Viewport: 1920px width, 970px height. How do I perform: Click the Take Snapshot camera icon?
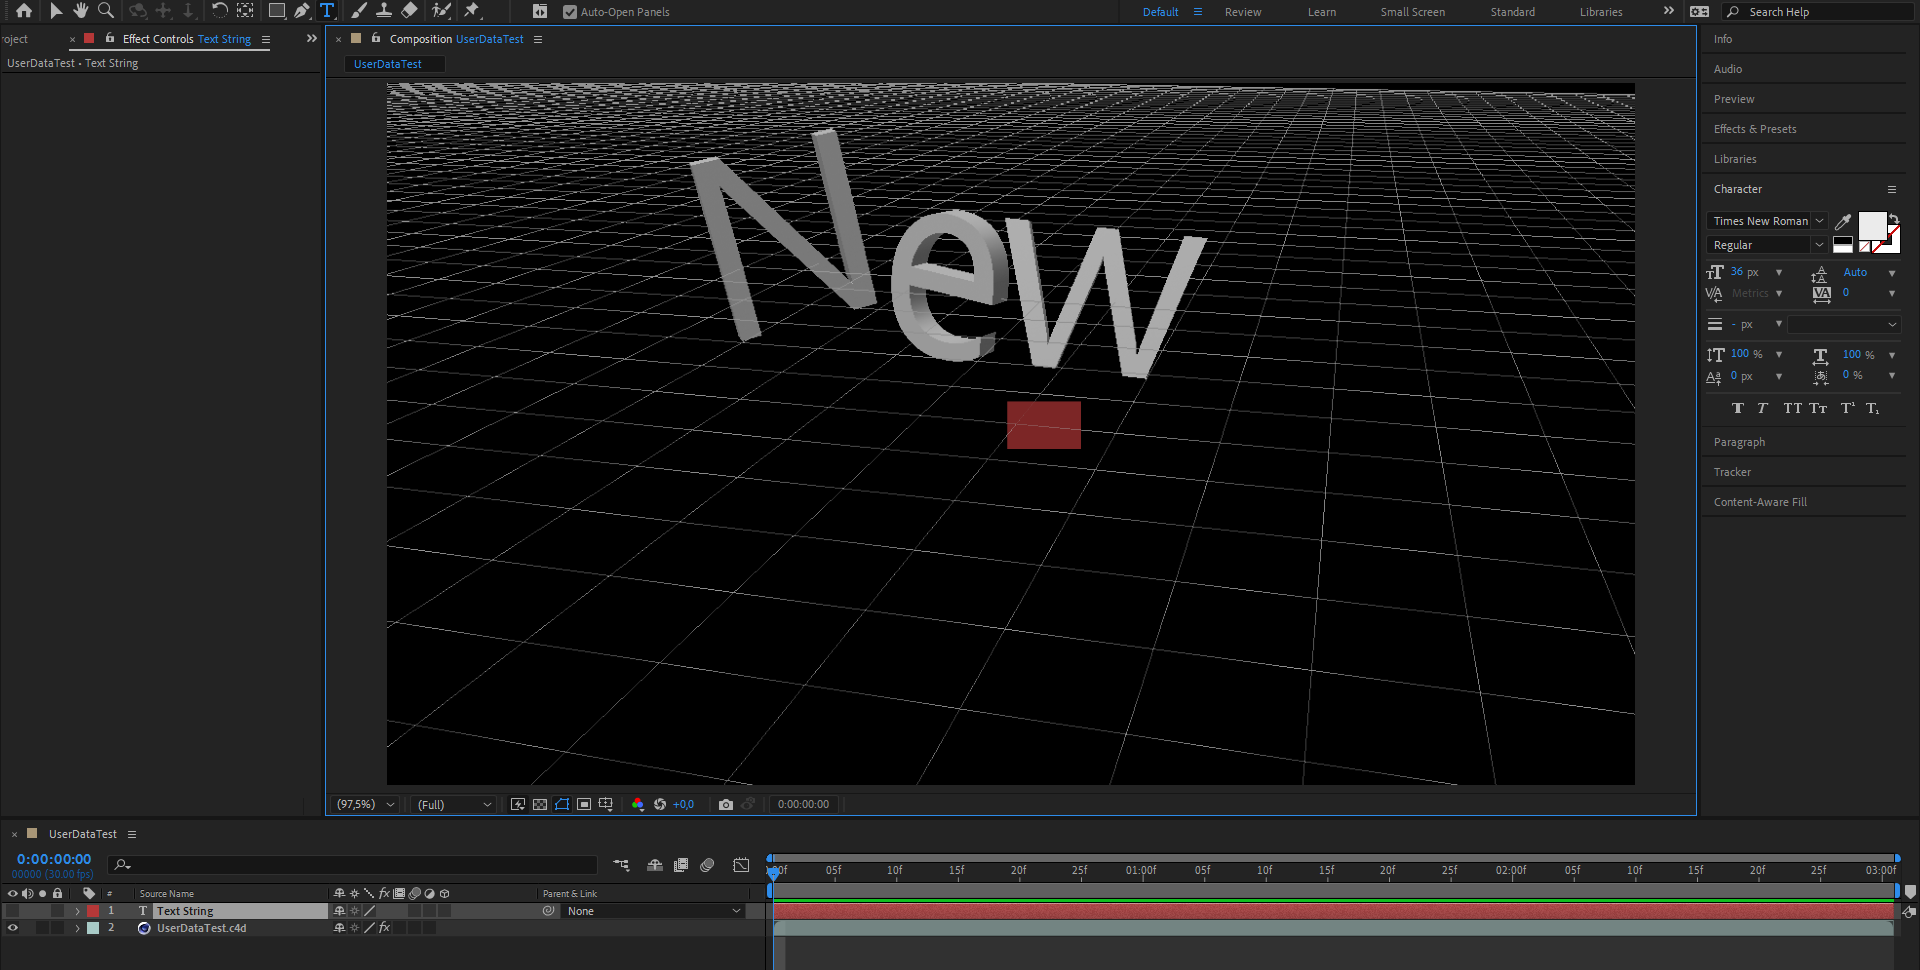pos(726,804)
